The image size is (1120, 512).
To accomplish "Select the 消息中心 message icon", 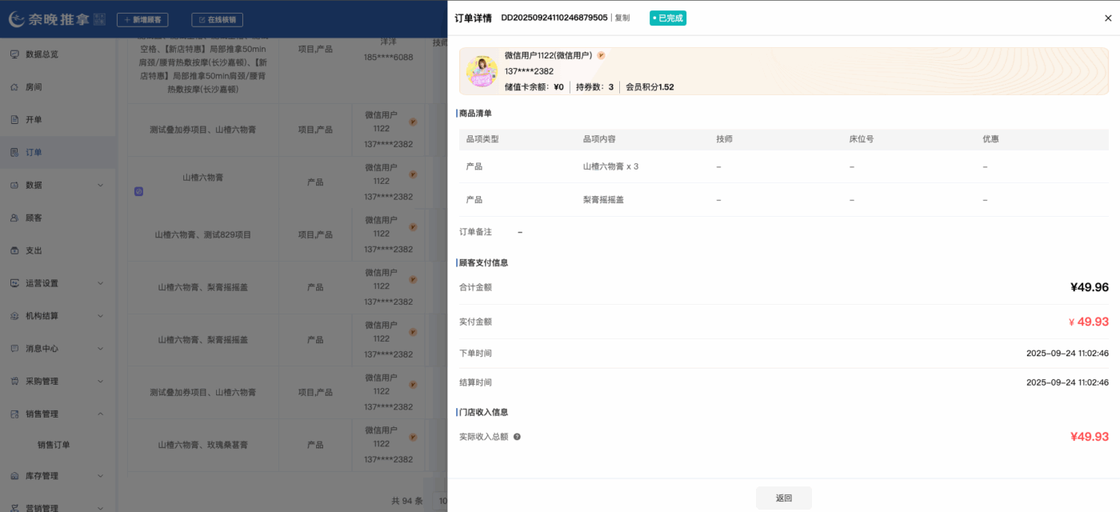I will point(14,348).
